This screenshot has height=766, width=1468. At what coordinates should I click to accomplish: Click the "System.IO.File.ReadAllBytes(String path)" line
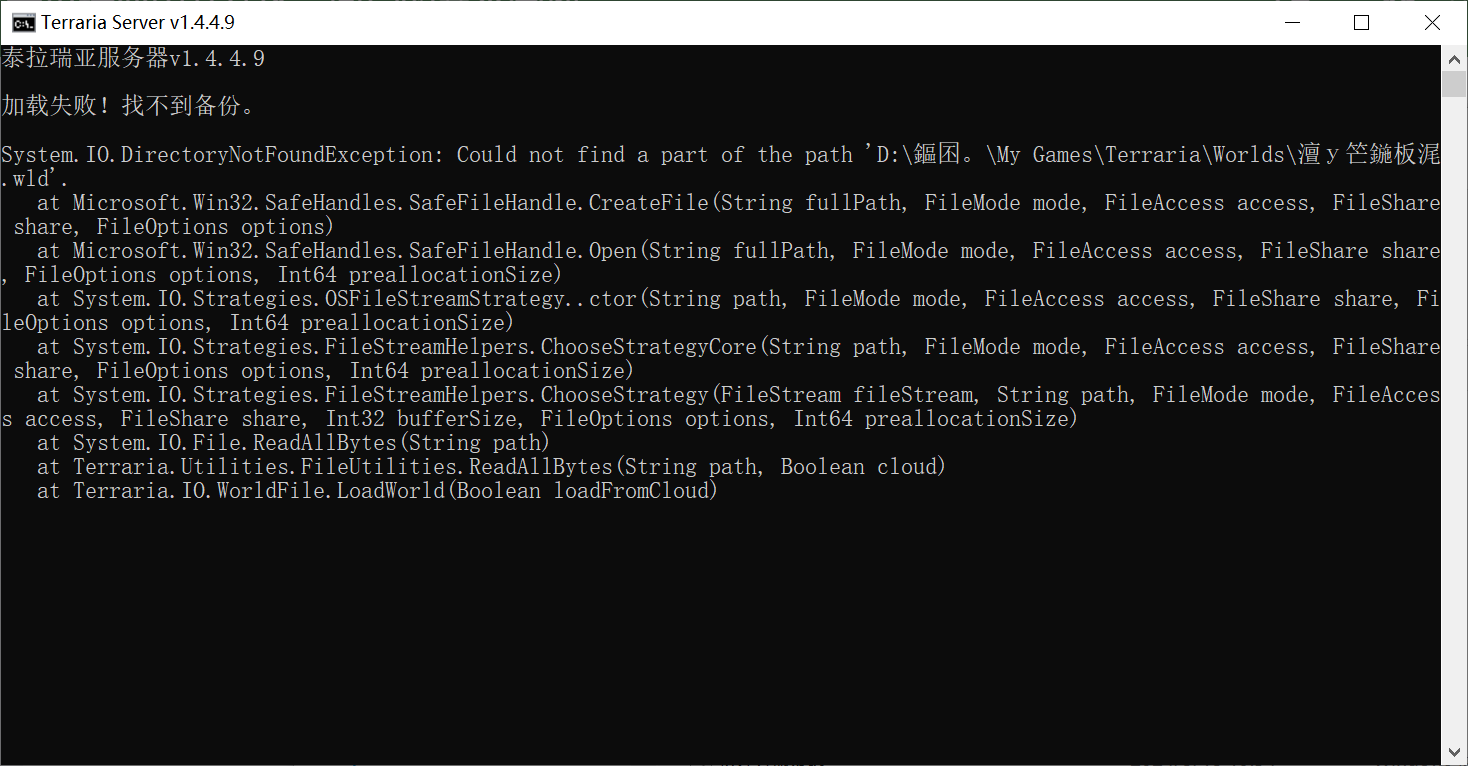pos(311,443)
